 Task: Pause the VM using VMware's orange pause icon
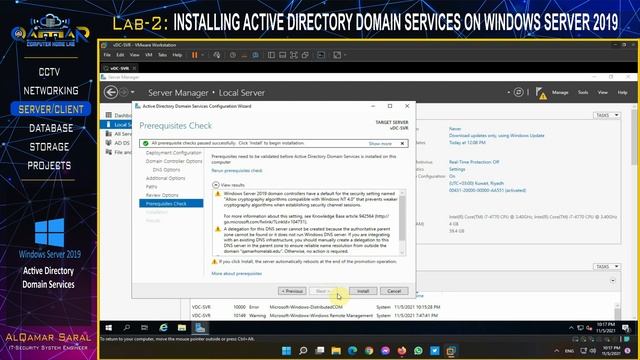[195, 55]
